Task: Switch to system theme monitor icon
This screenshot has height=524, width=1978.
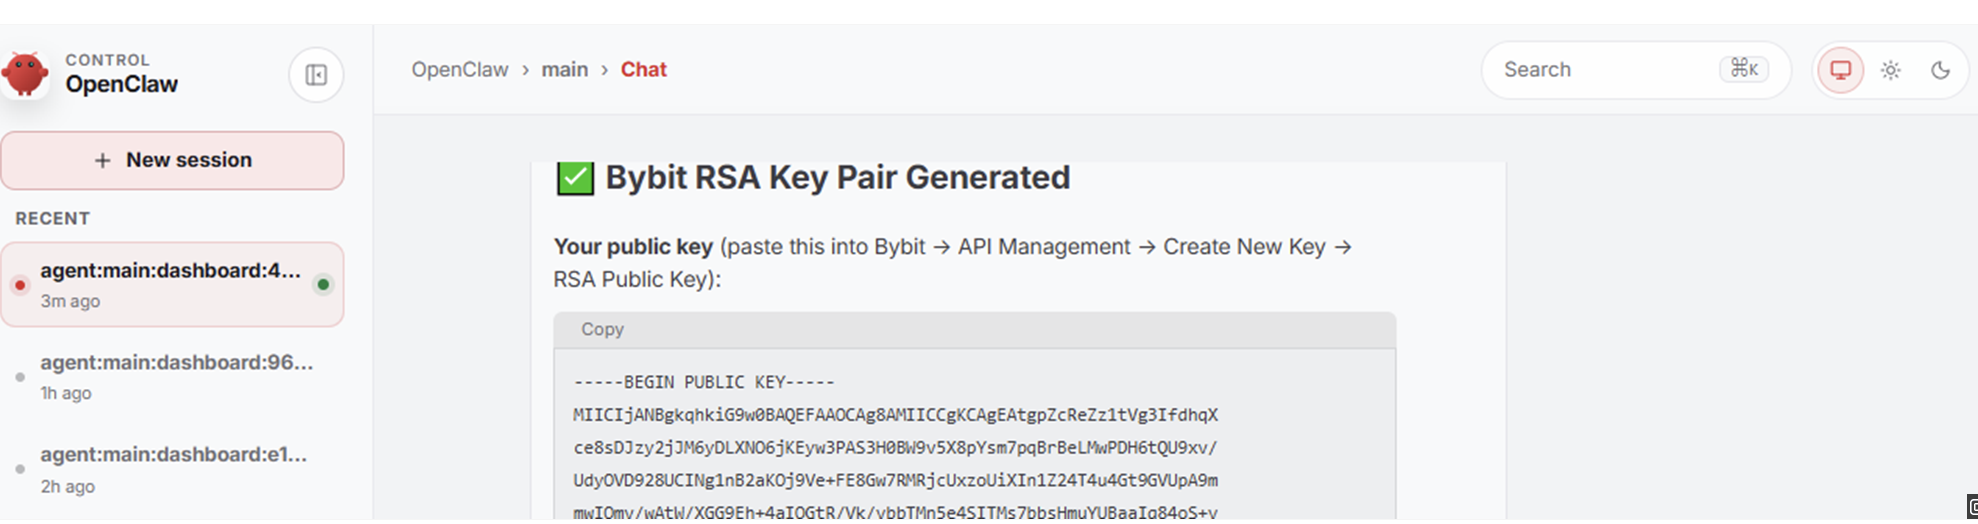Action: click(x=1840, y=70)
